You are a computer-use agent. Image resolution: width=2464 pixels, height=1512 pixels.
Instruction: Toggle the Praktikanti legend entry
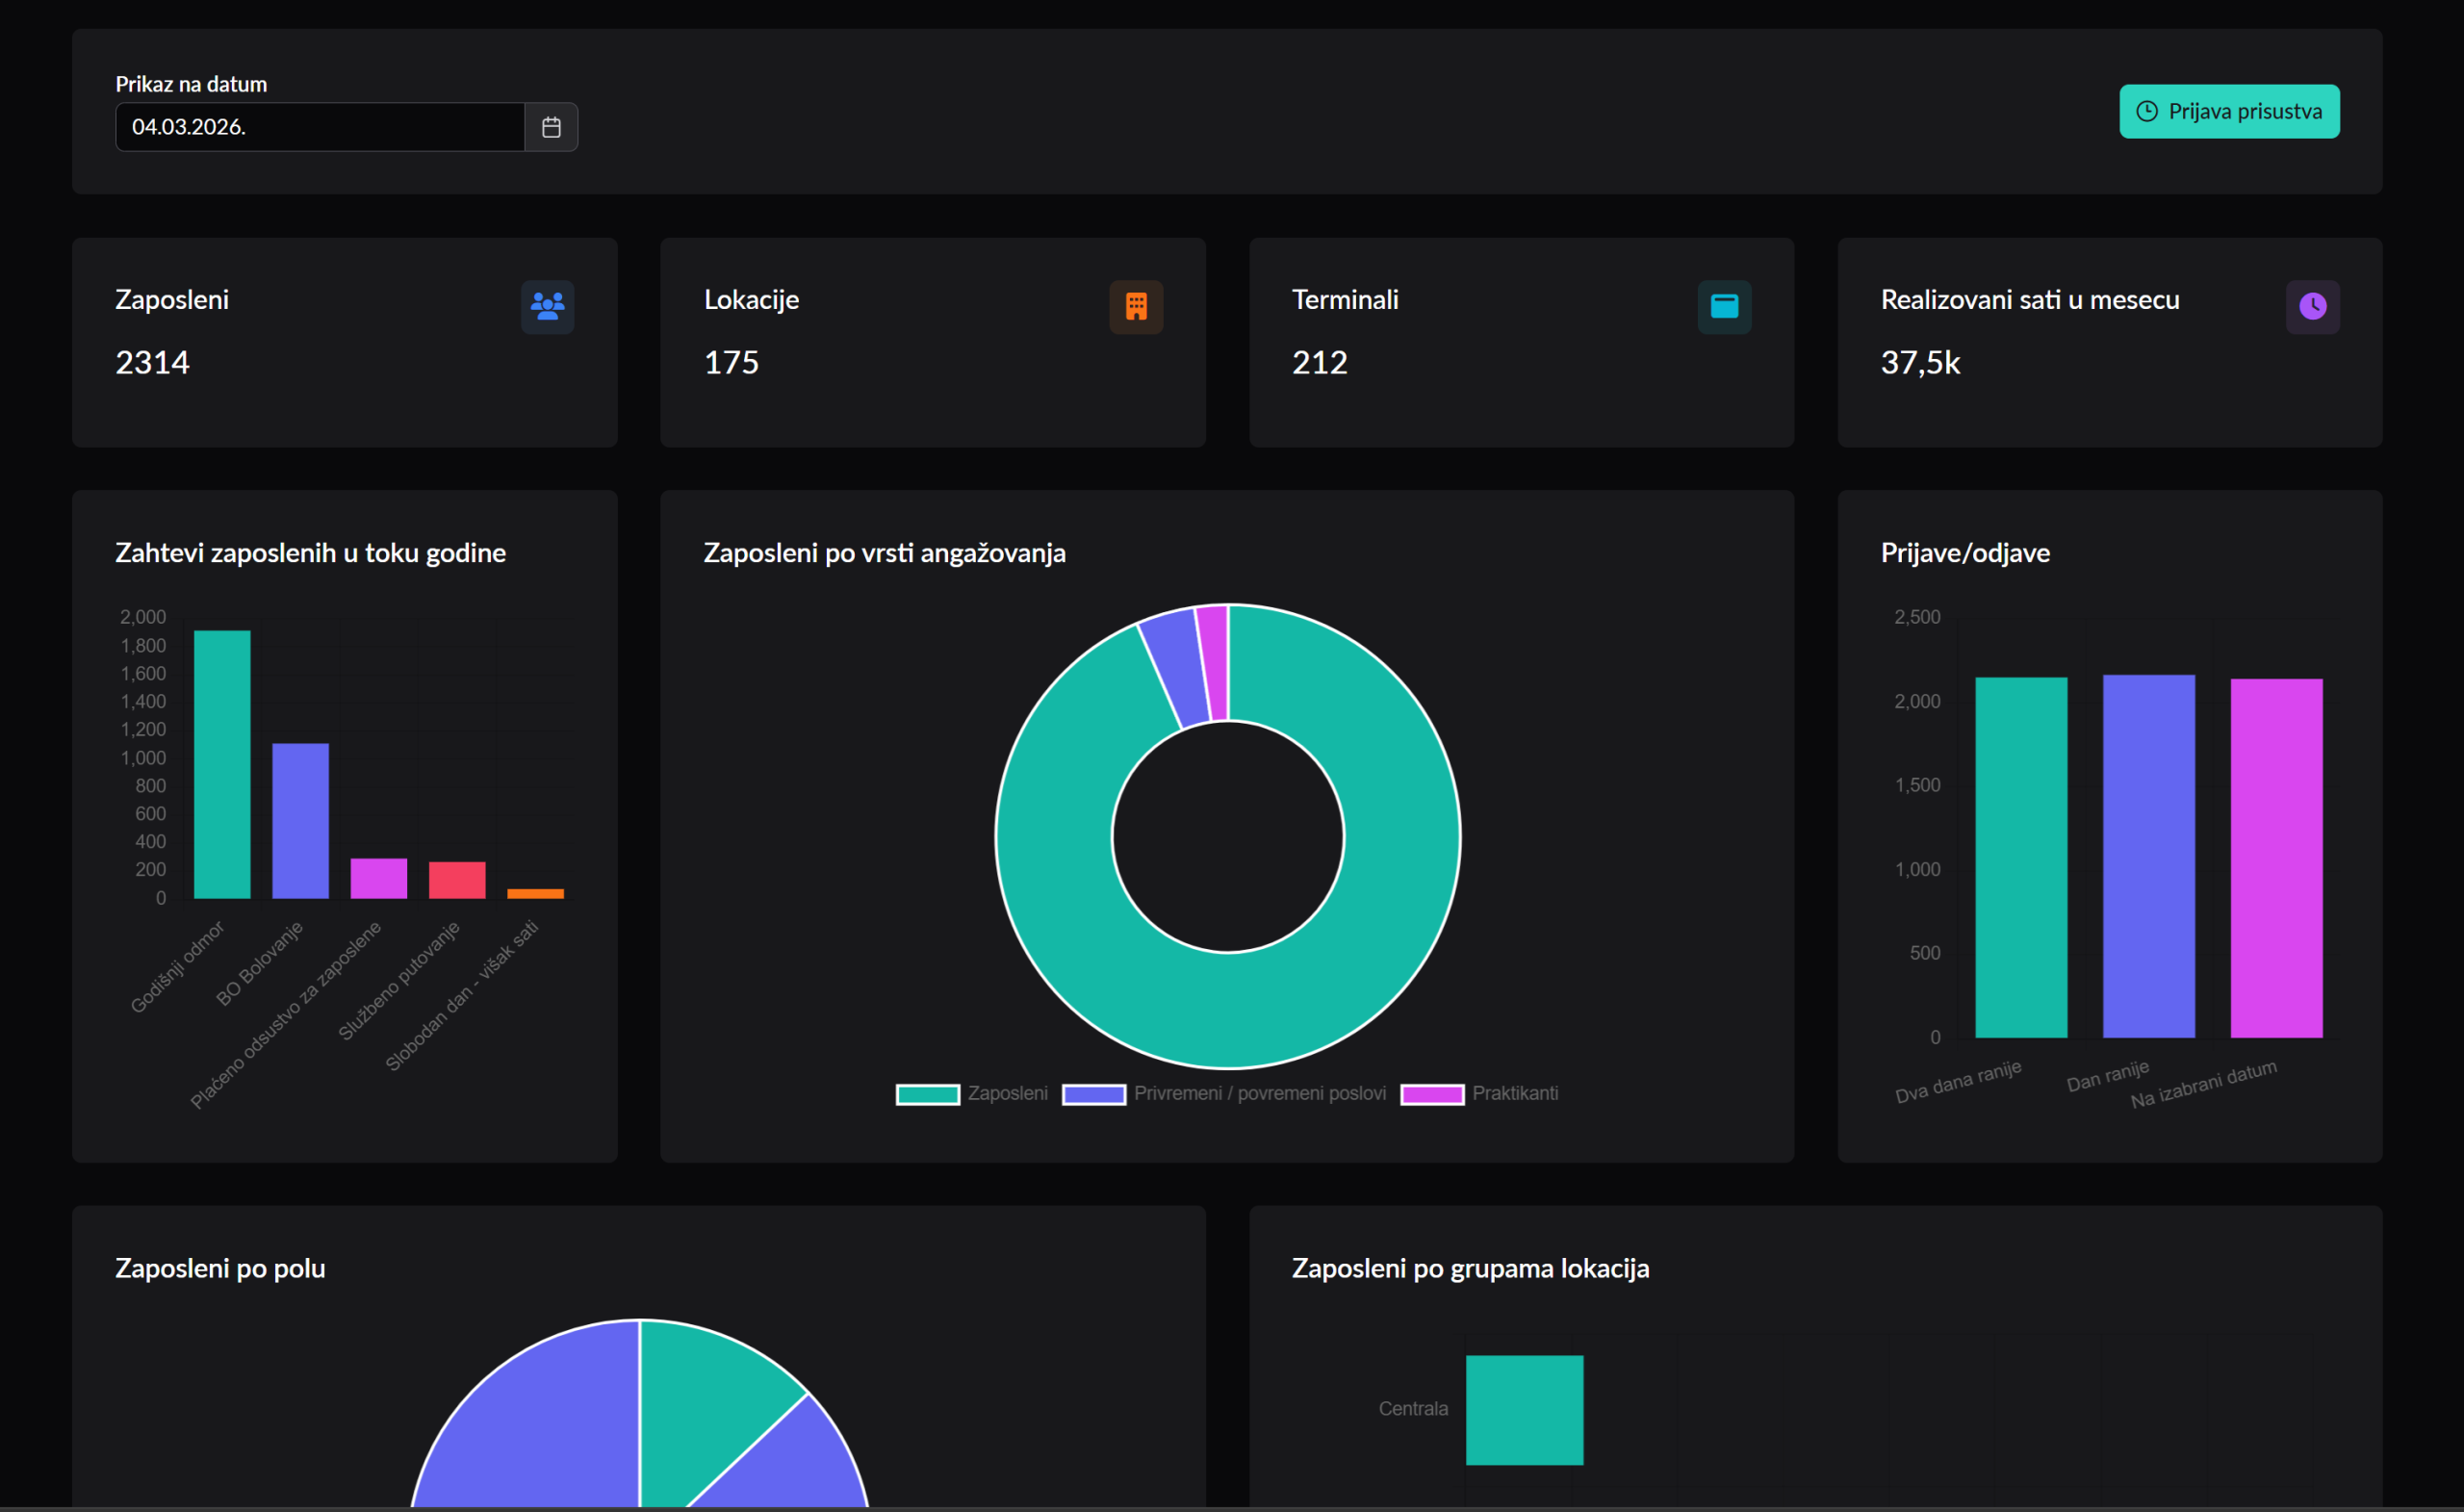[1514, 1093]
